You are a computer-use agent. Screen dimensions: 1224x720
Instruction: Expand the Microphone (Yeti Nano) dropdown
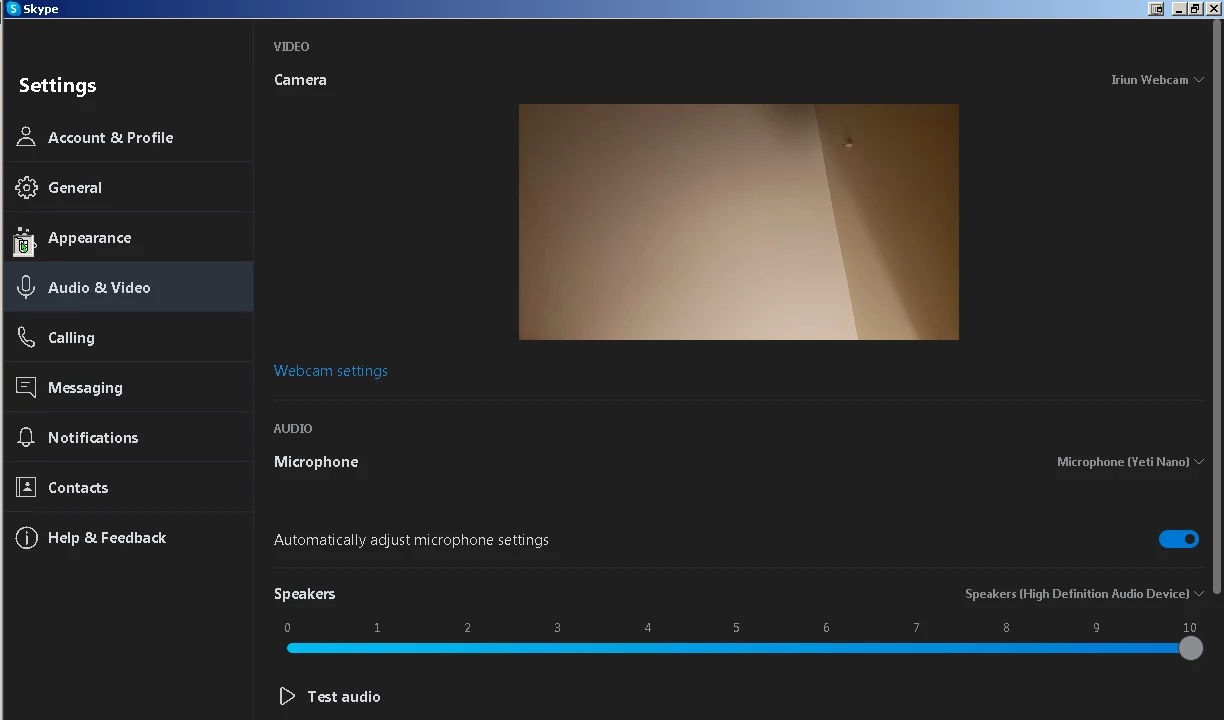pyautogui.click(x=1129, y=462)
